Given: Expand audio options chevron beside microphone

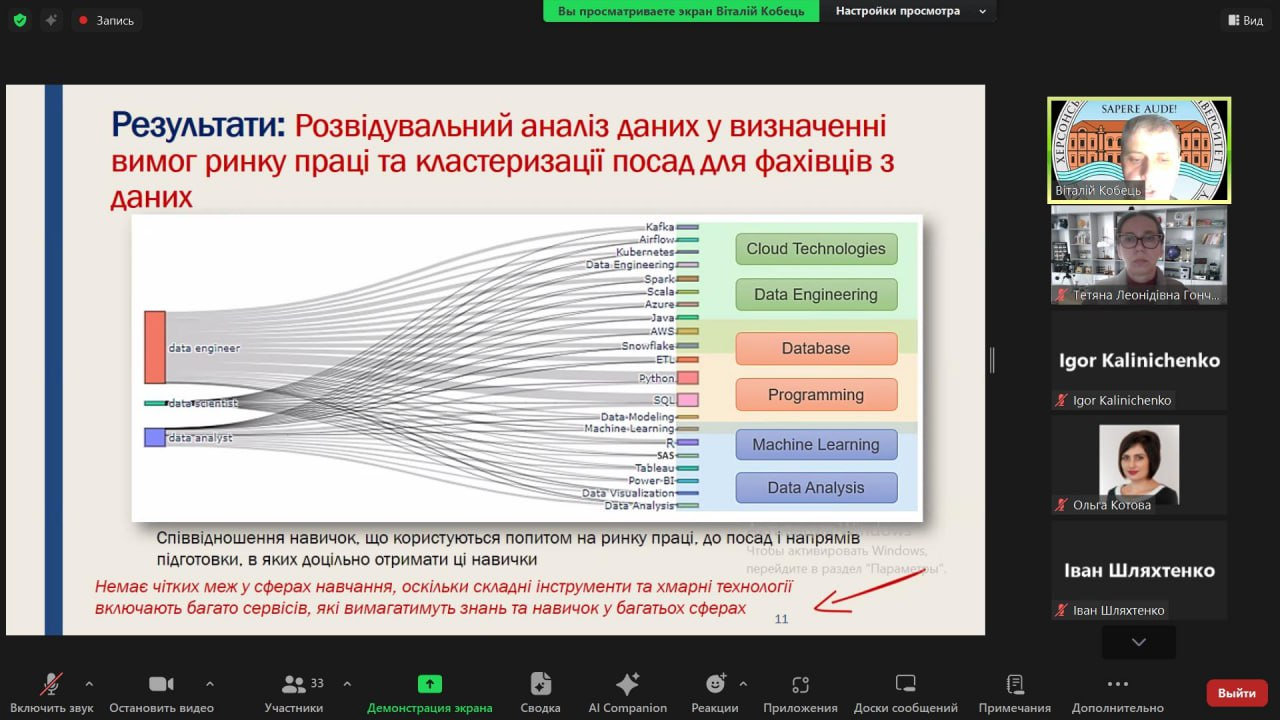Looking at the screenshot, I should 89,684.
